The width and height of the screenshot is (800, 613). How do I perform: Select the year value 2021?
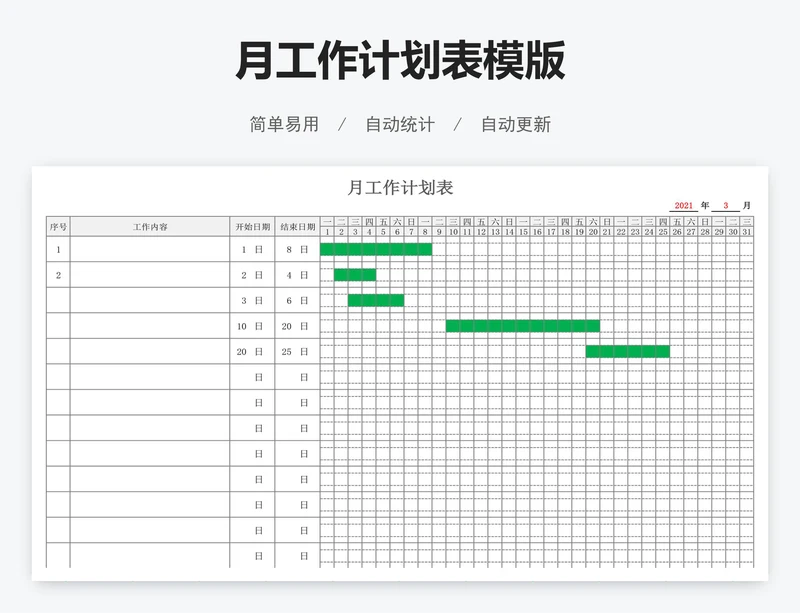[683, 206]
